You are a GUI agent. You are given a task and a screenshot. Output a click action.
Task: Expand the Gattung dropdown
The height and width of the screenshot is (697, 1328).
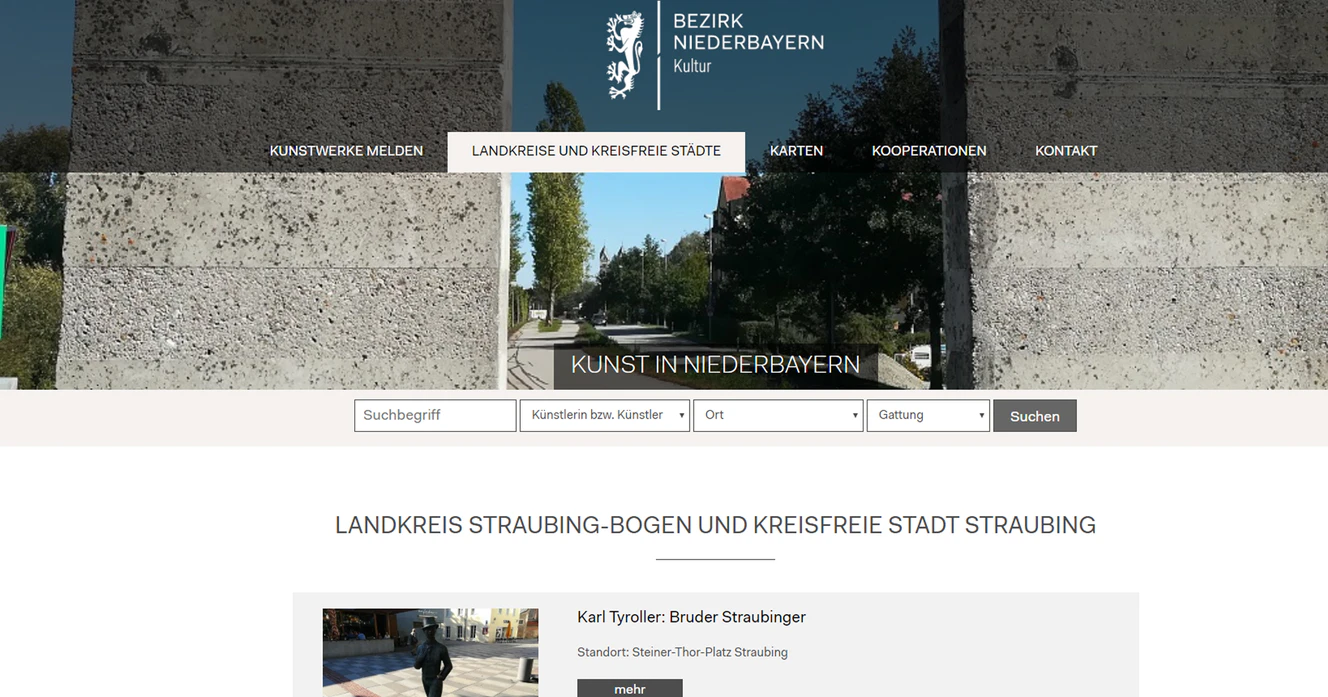tap(928, 416)
